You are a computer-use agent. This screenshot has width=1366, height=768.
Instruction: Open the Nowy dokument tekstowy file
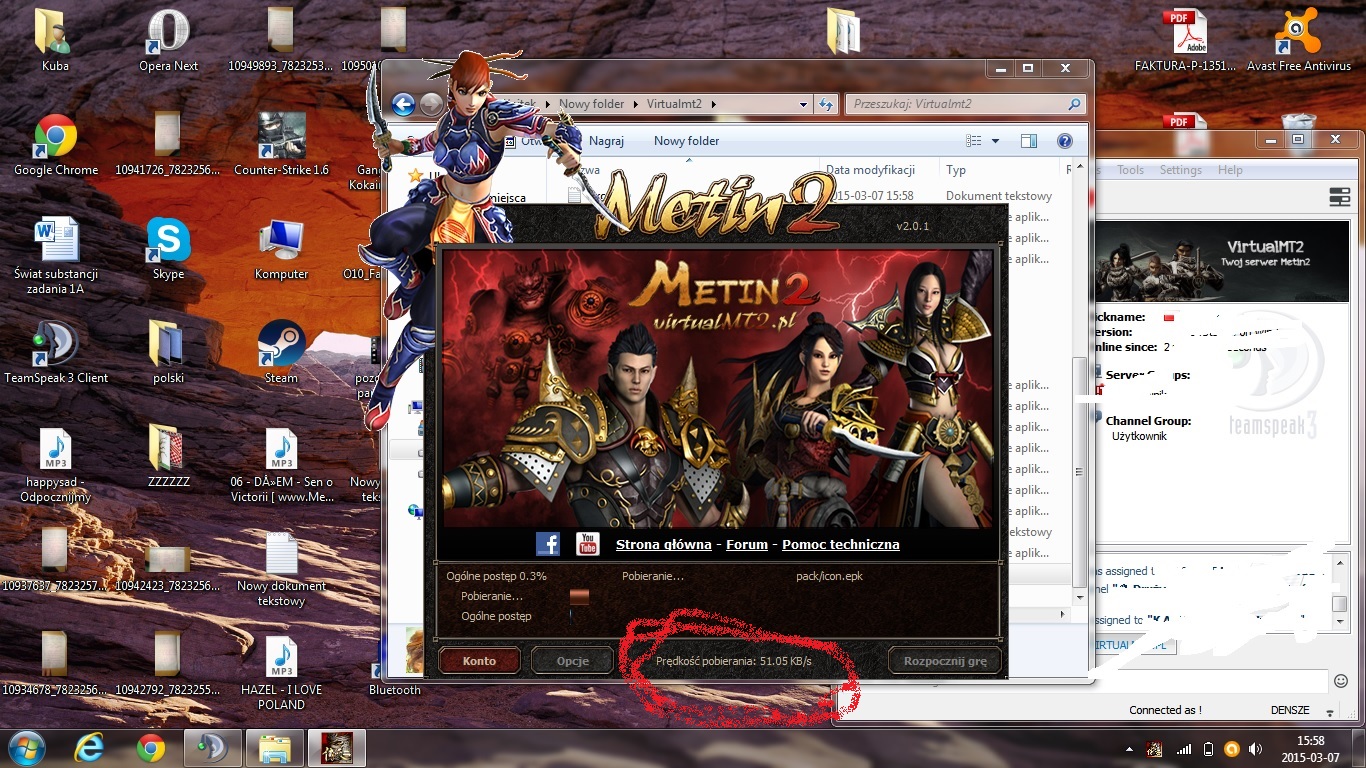pos(281,570)
